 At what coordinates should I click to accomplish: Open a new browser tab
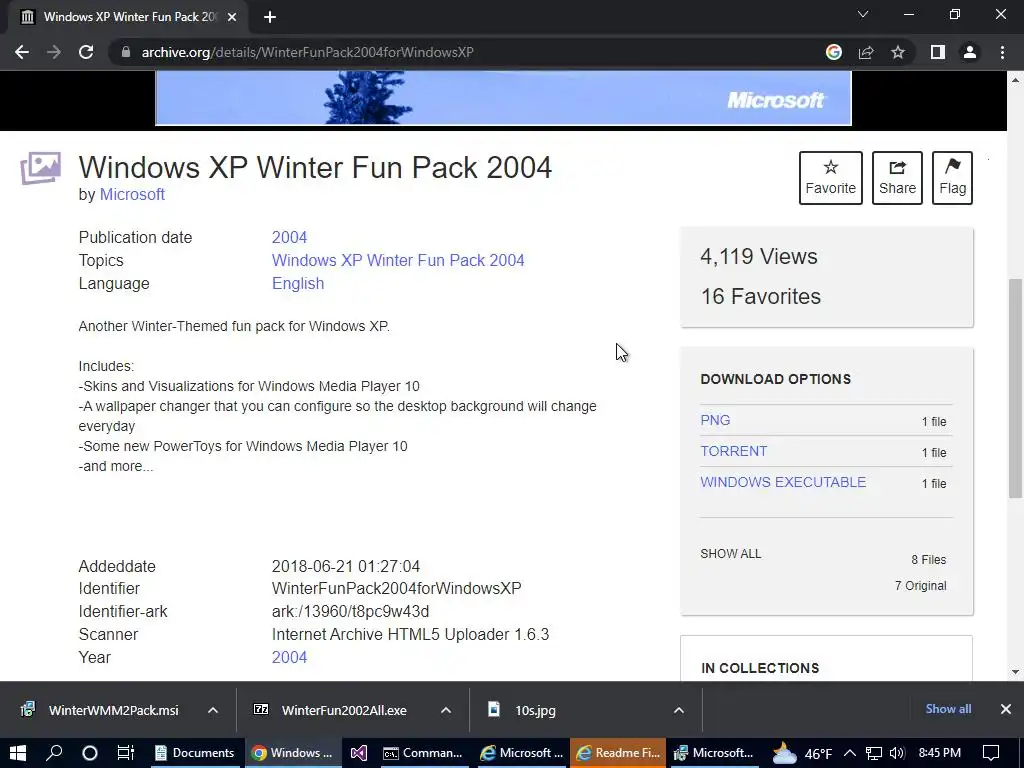click(270, 17)
